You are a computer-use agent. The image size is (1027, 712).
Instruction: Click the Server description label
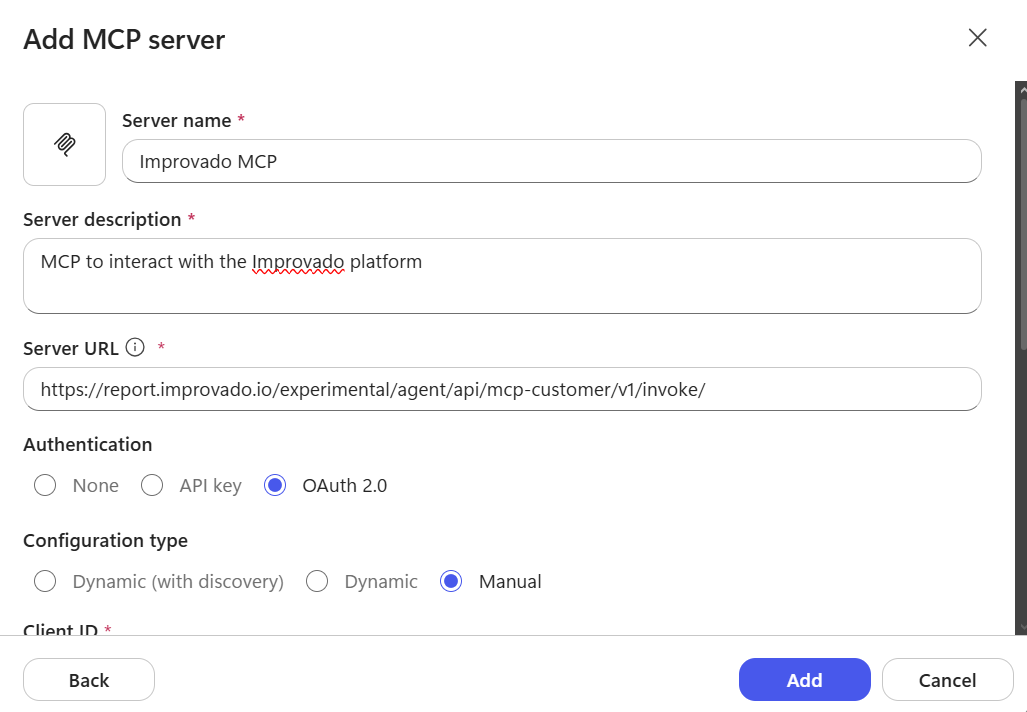tap(102, 219)
